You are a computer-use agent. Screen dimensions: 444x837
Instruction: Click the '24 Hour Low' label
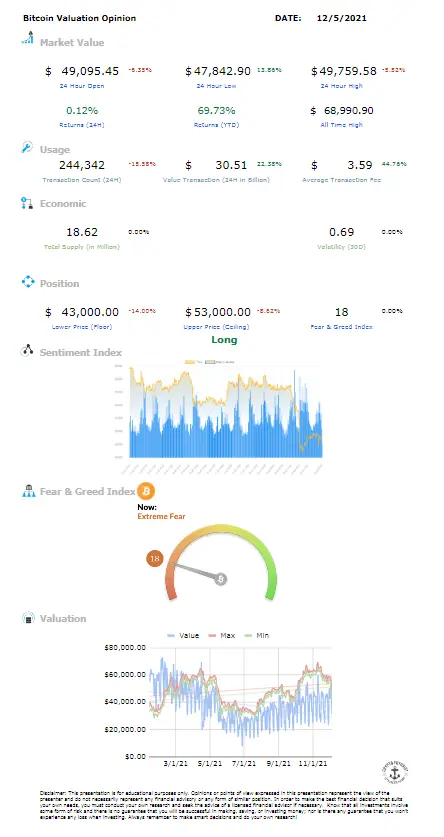coord(216,86)
